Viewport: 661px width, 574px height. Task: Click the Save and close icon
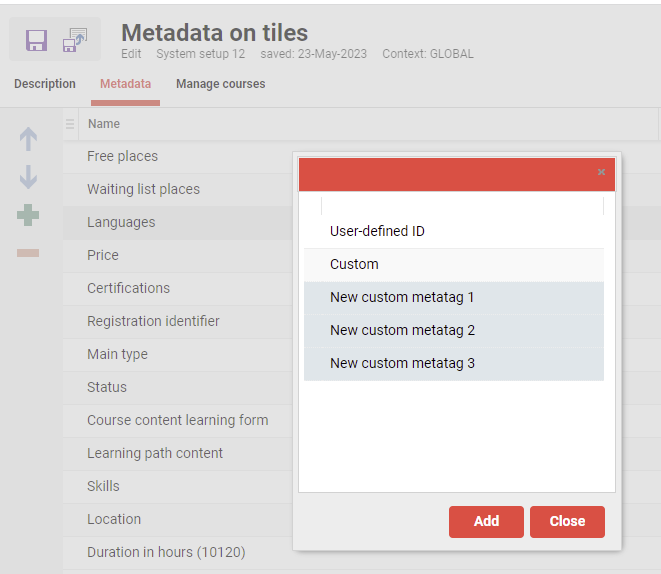tap(75, 40)
